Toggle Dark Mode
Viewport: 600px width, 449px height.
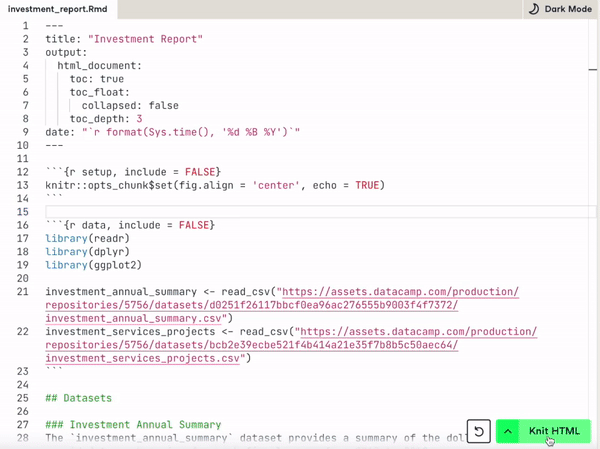[x=560, y=9]
